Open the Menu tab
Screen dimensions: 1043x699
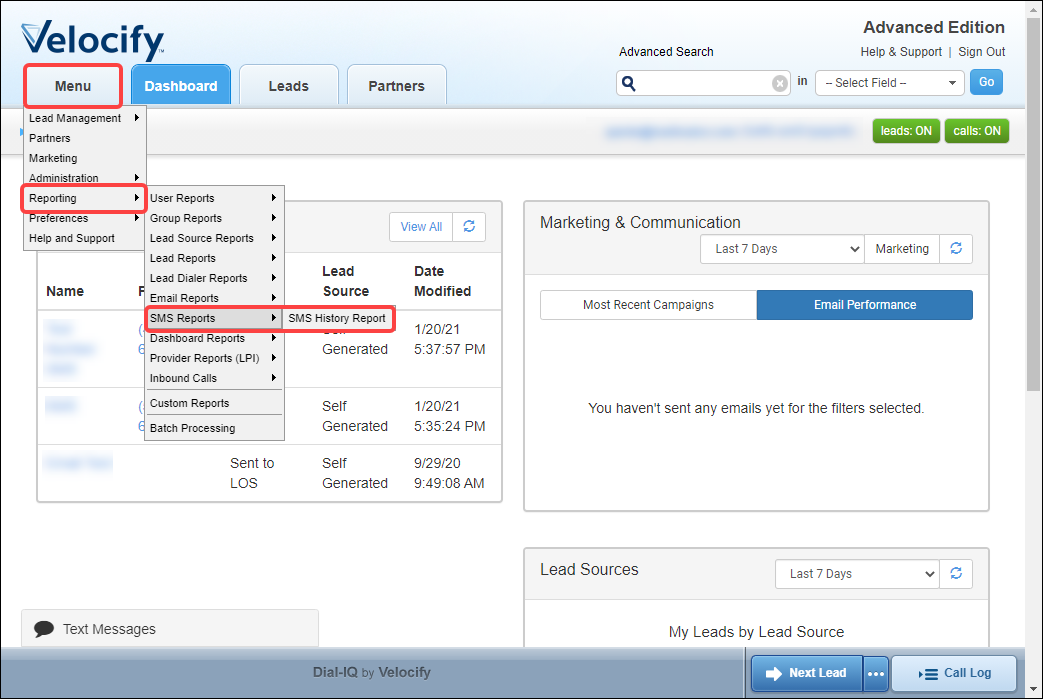point(73,86)
